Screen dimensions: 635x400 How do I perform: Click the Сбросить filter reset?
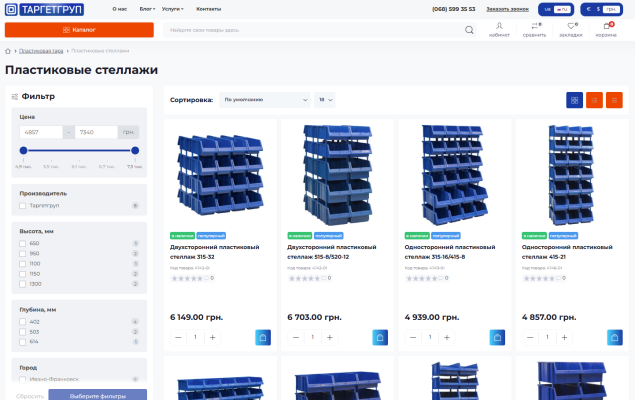(30, 396)
